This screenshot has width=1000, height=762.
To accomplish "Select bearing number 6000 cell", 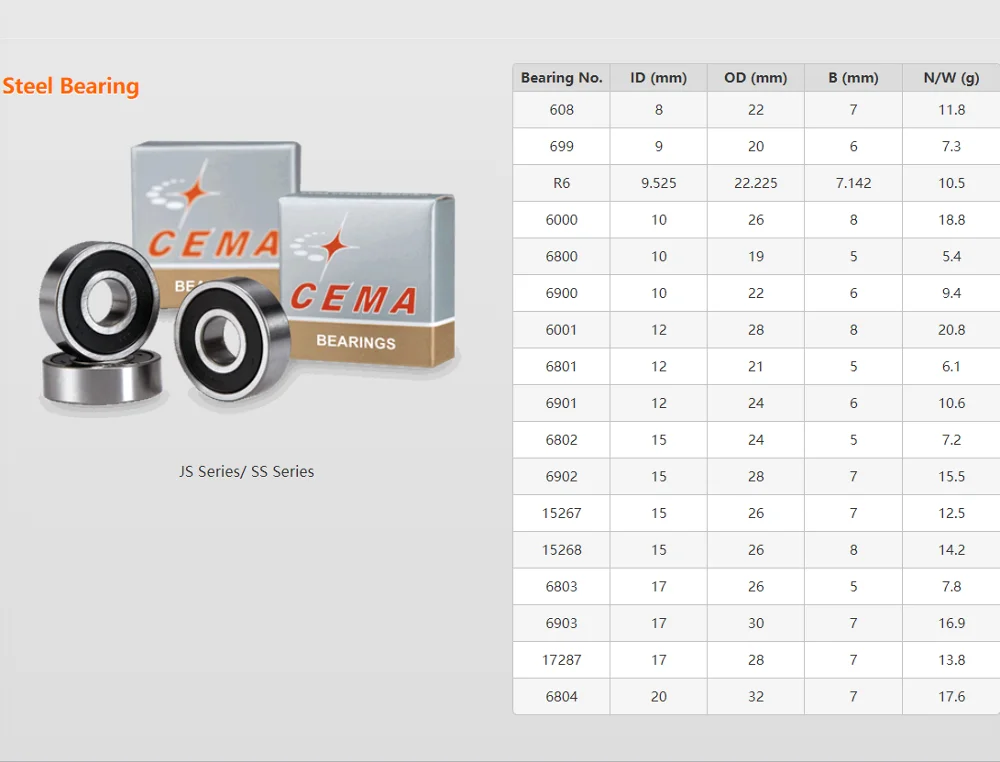I will 561,220.
